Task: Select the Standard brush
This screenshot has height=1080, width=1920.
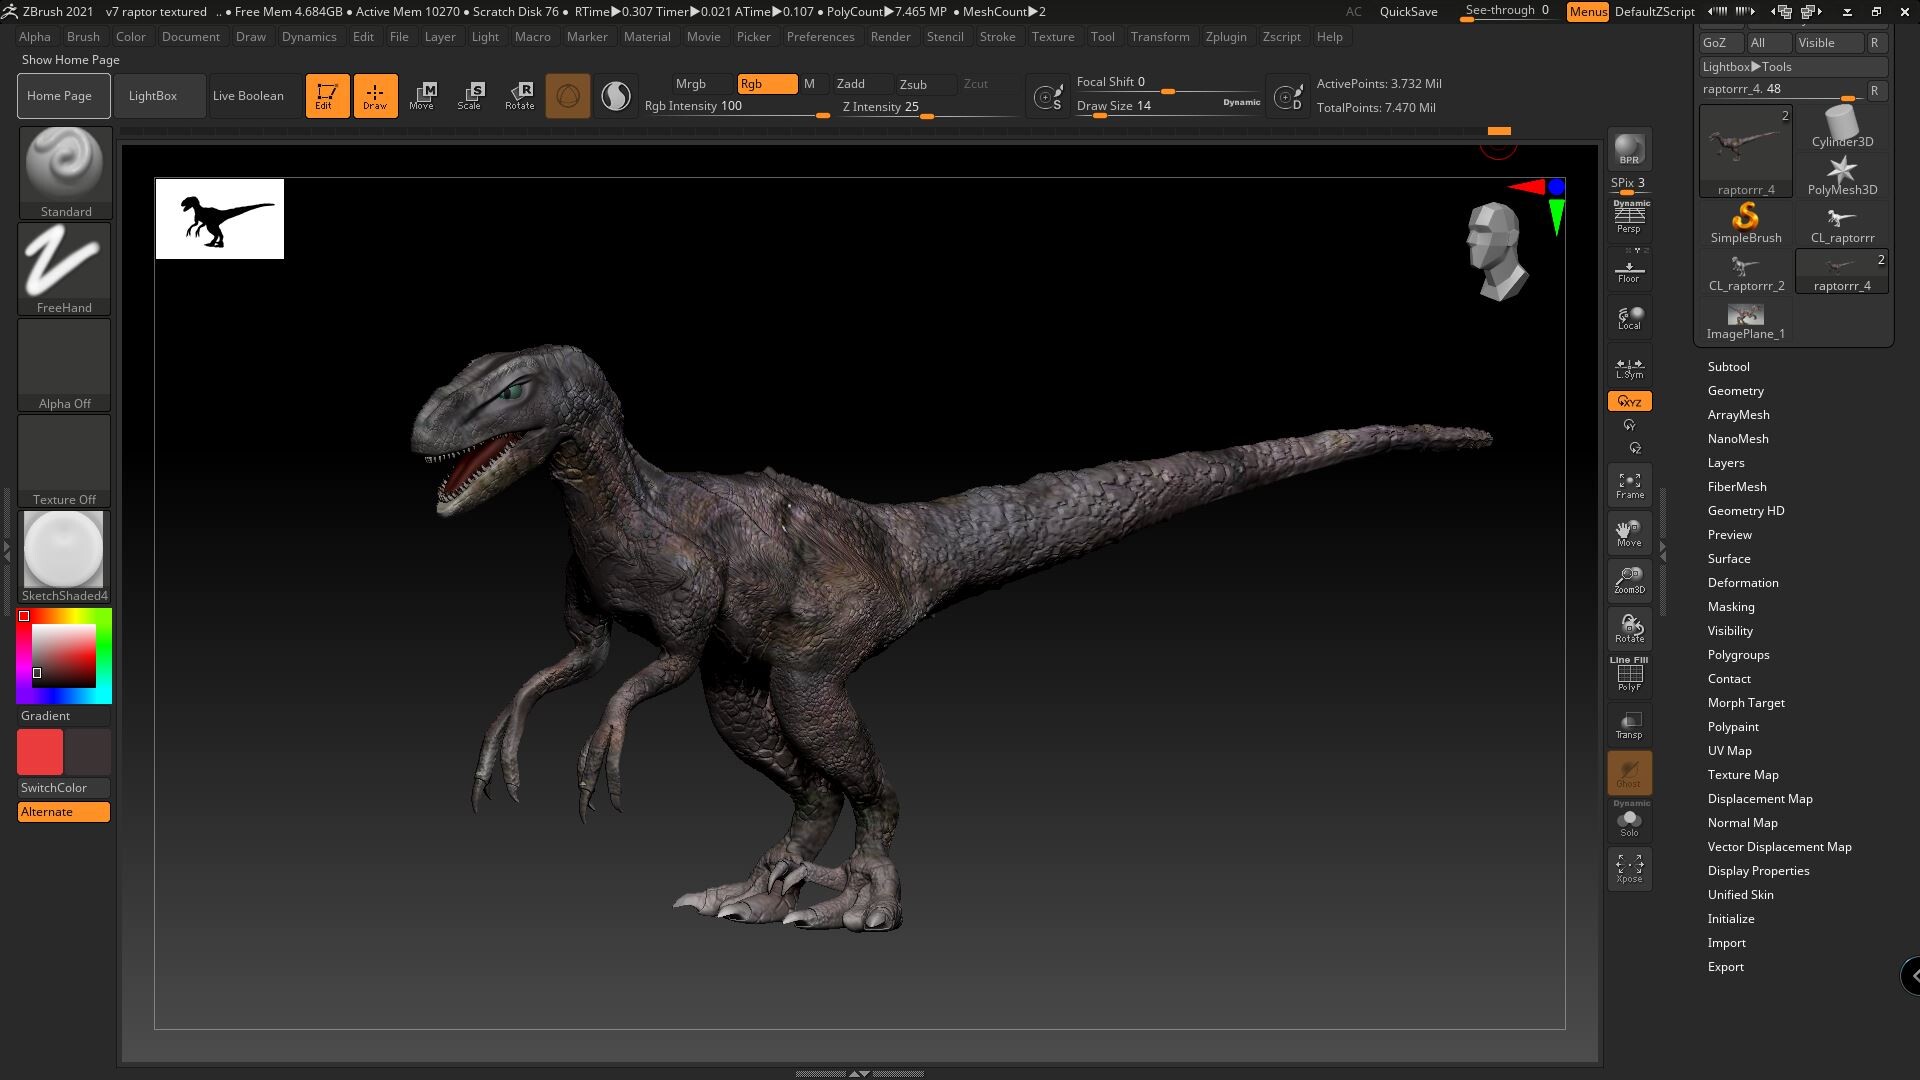Action: [x=63, y=165]
